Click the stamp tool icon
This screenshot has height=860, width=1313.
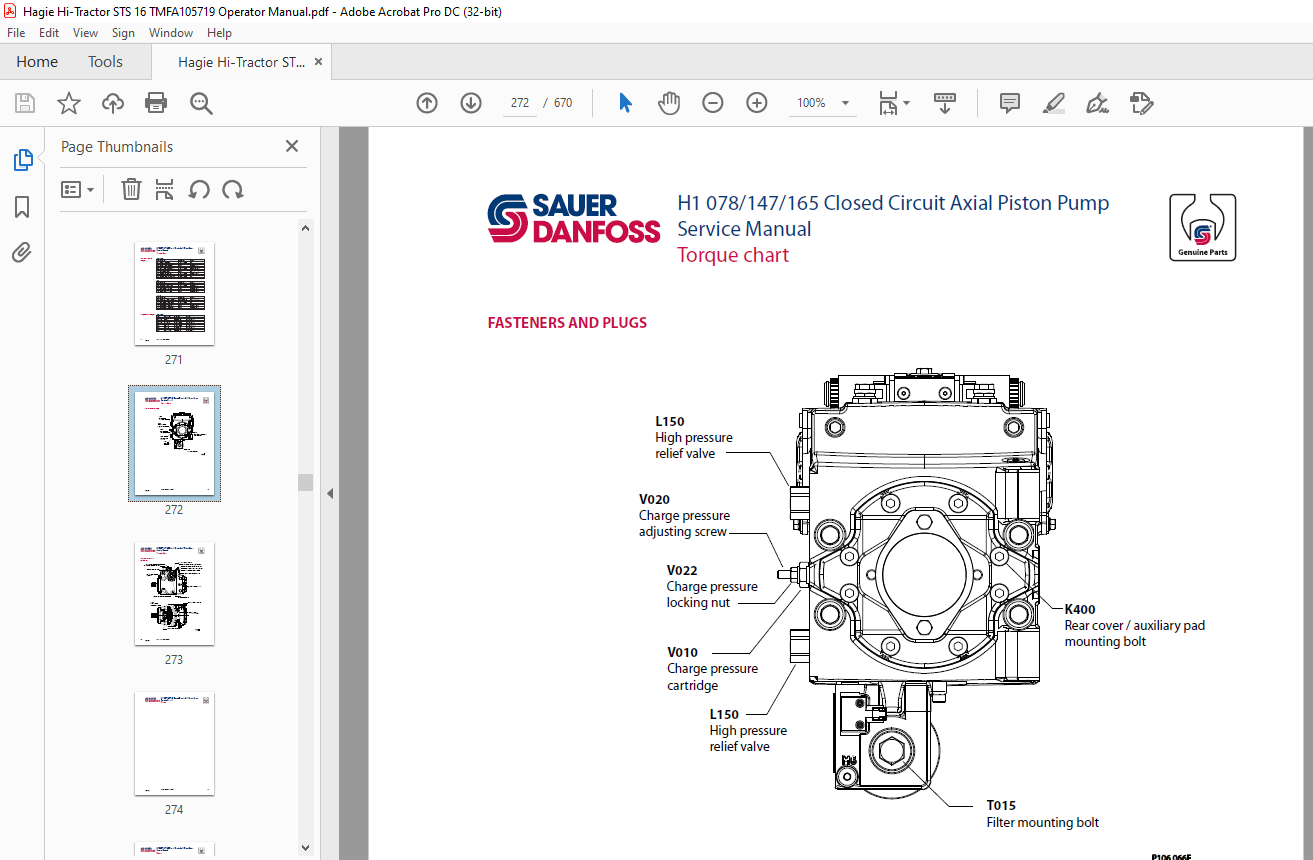pos(1141,103)
